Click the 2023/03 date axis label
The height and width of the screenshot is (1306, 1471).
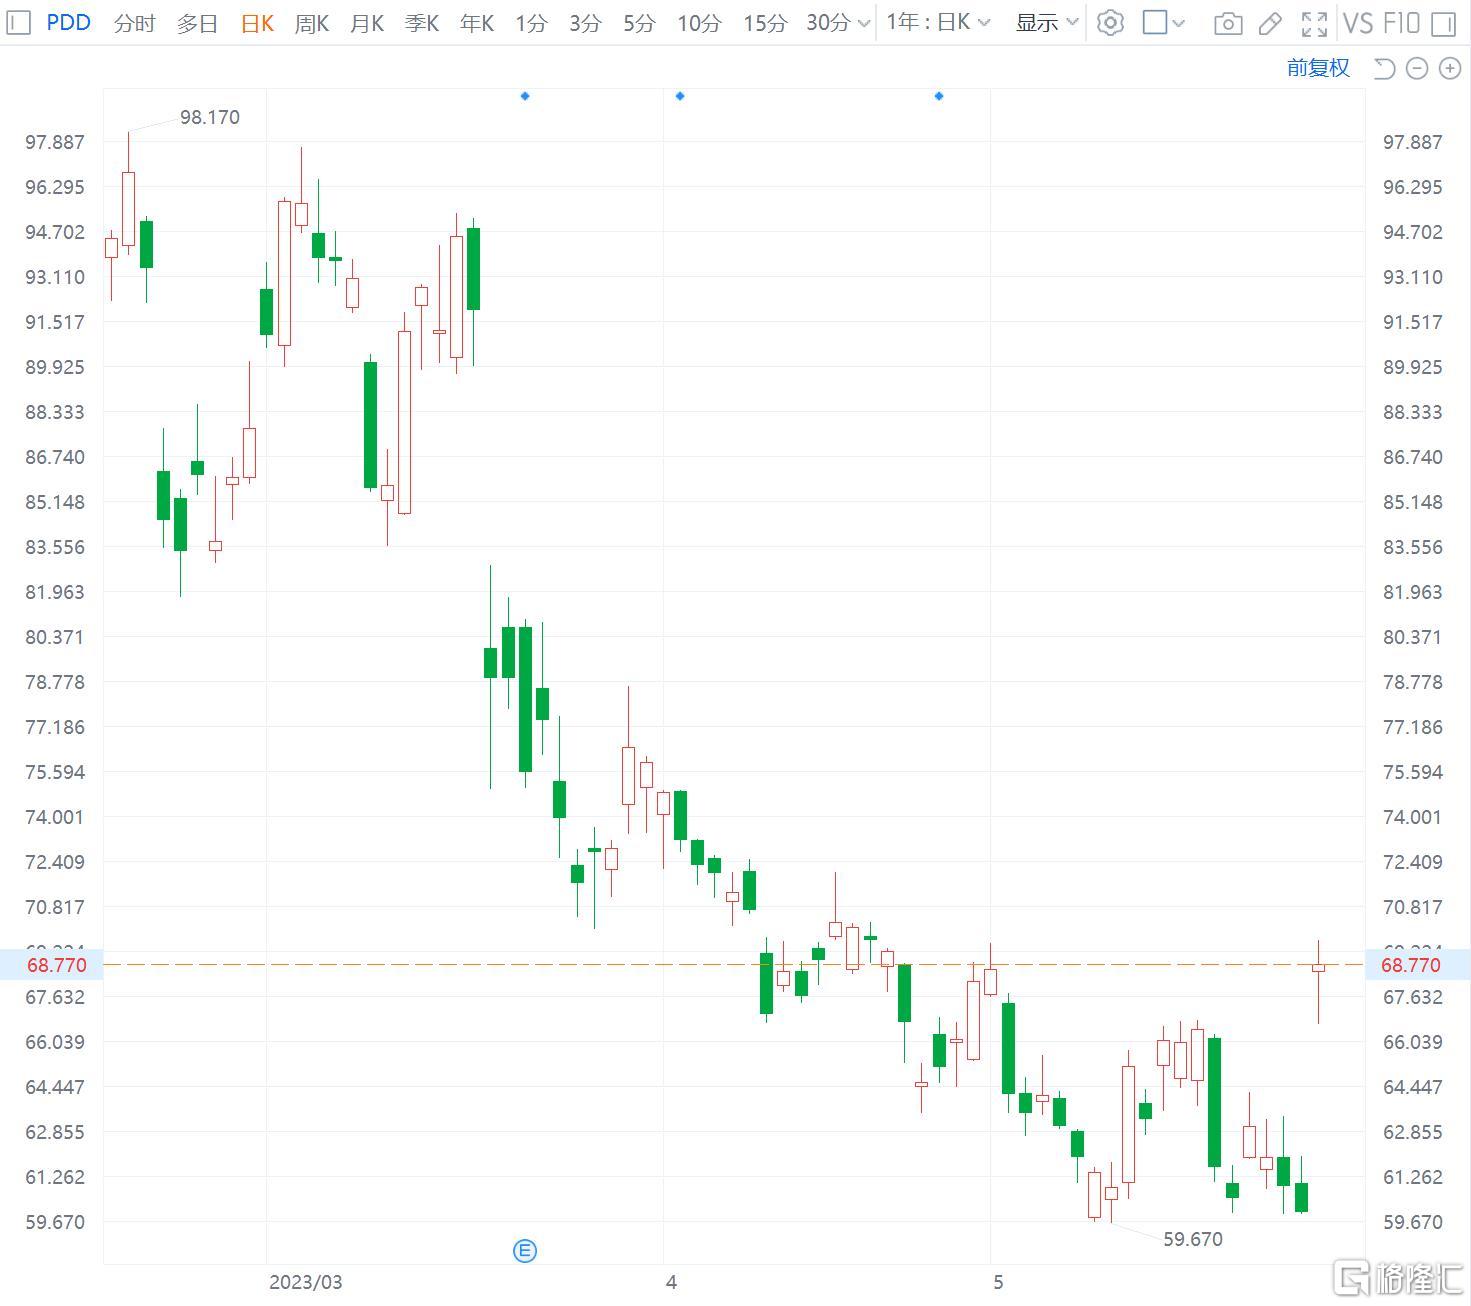click(305, 1282)
